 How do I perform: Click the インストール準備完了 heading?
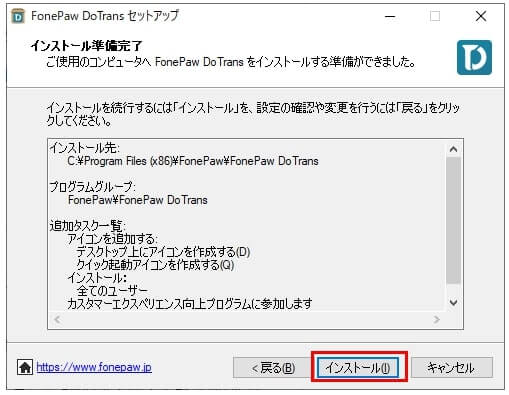click(86, 46)
